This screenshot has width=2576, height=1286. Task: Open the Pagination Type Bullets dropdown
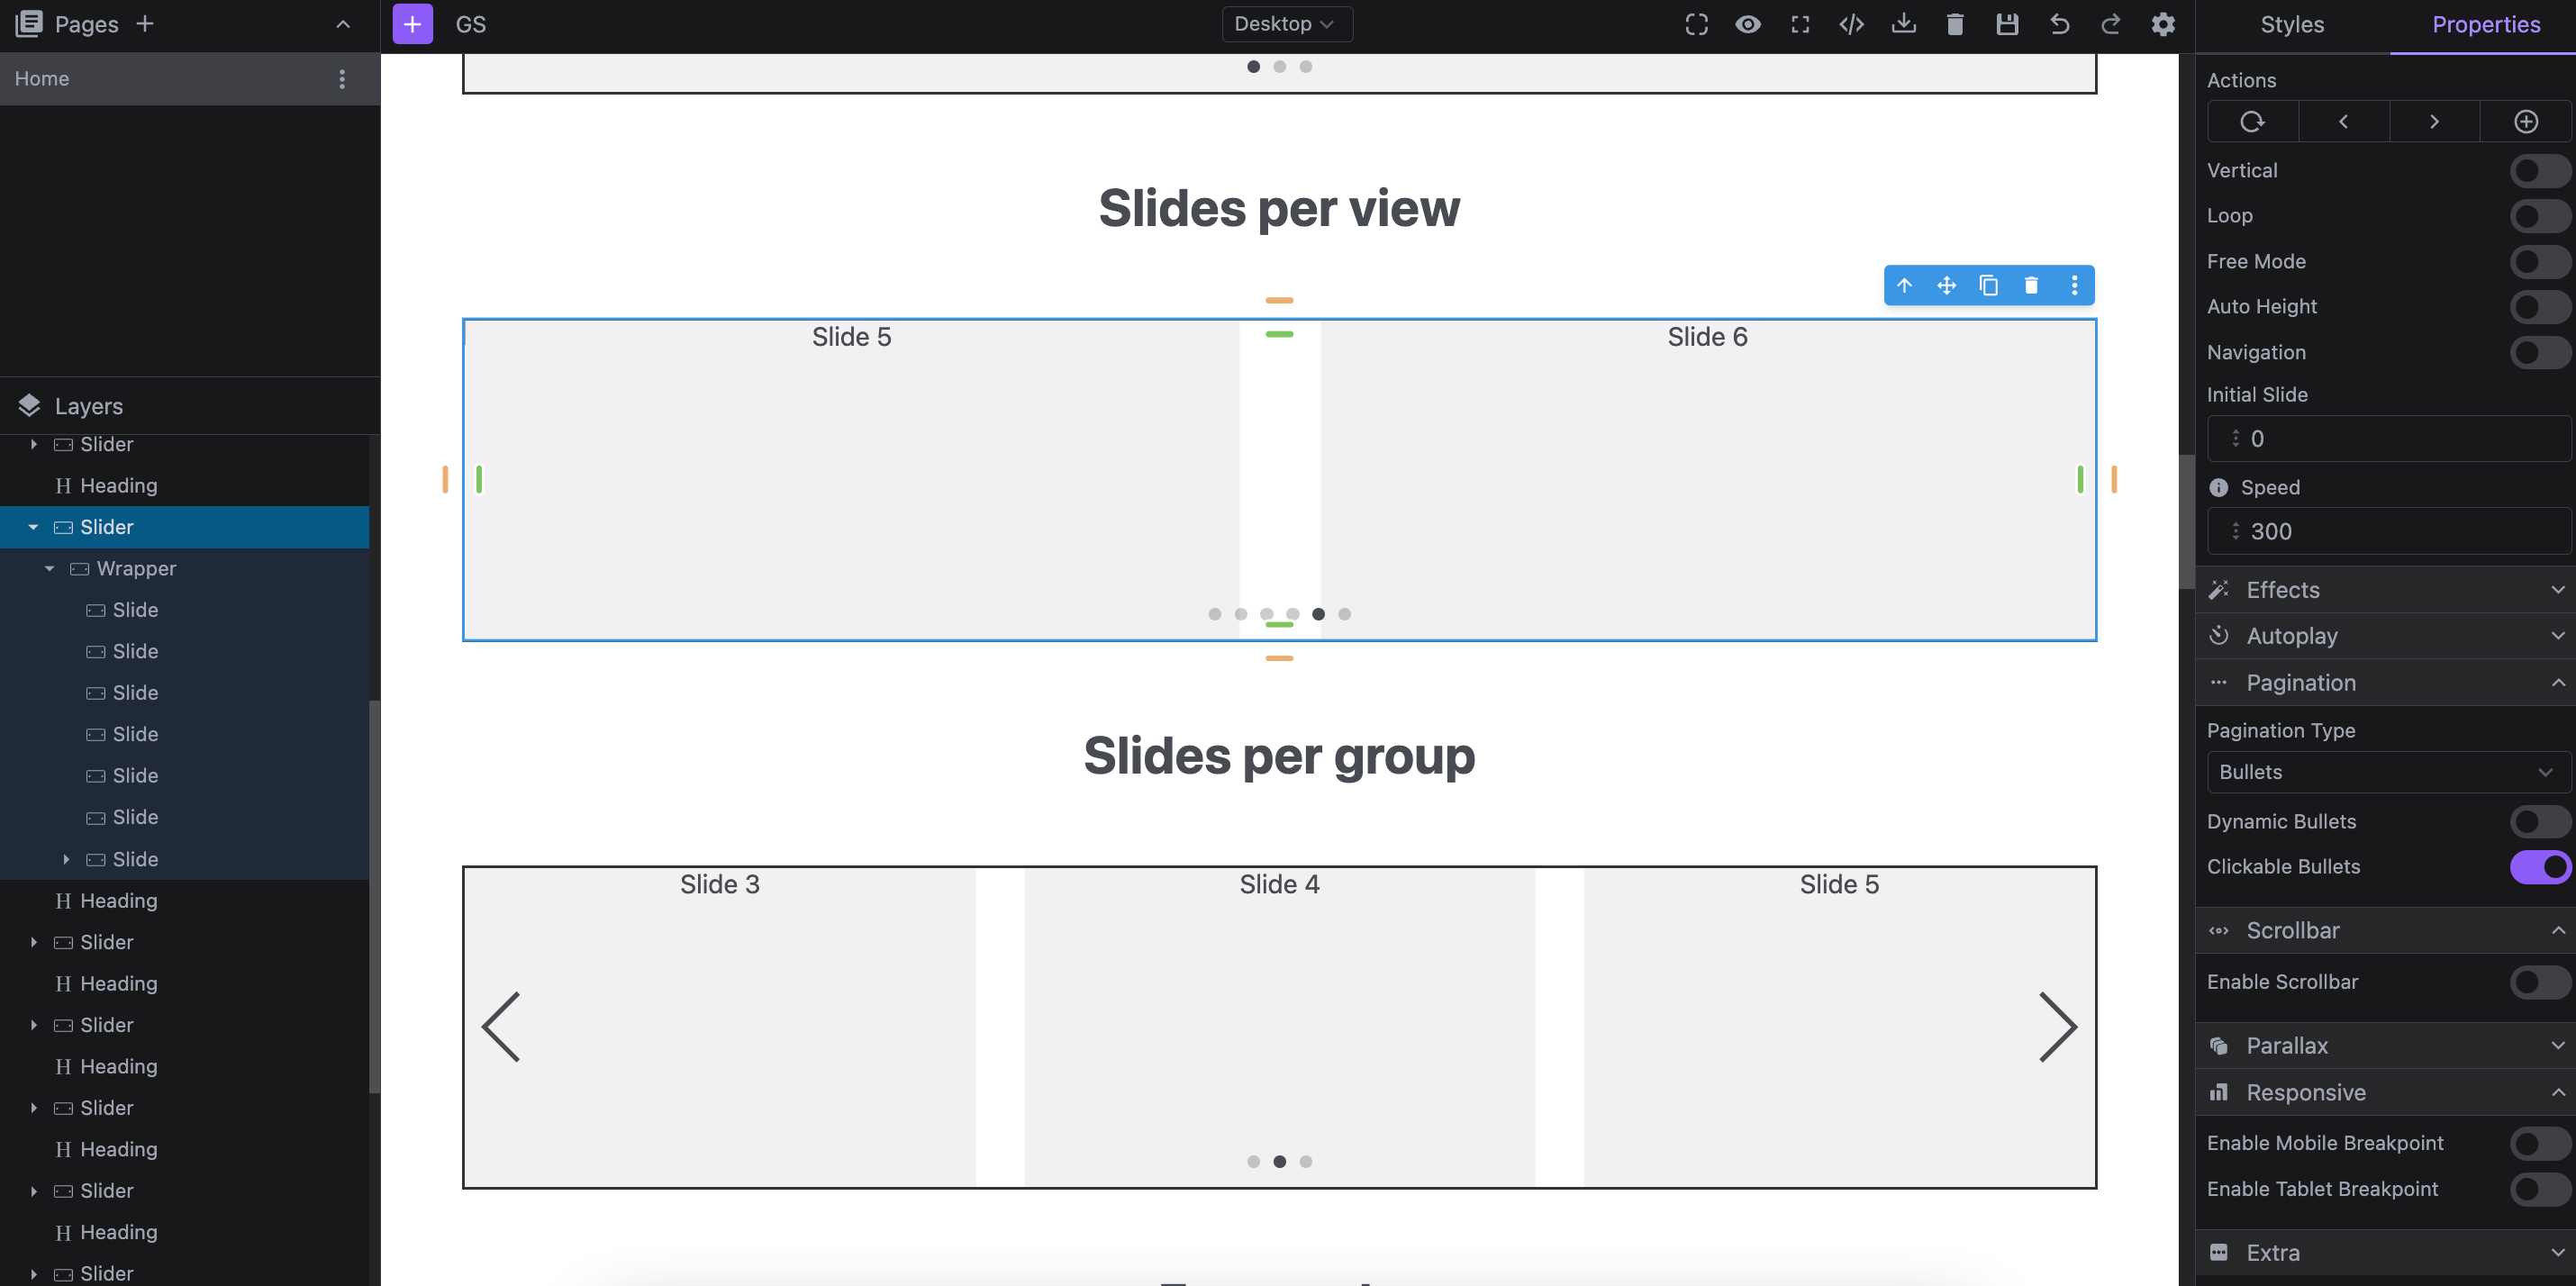[x=2386, y=772]
